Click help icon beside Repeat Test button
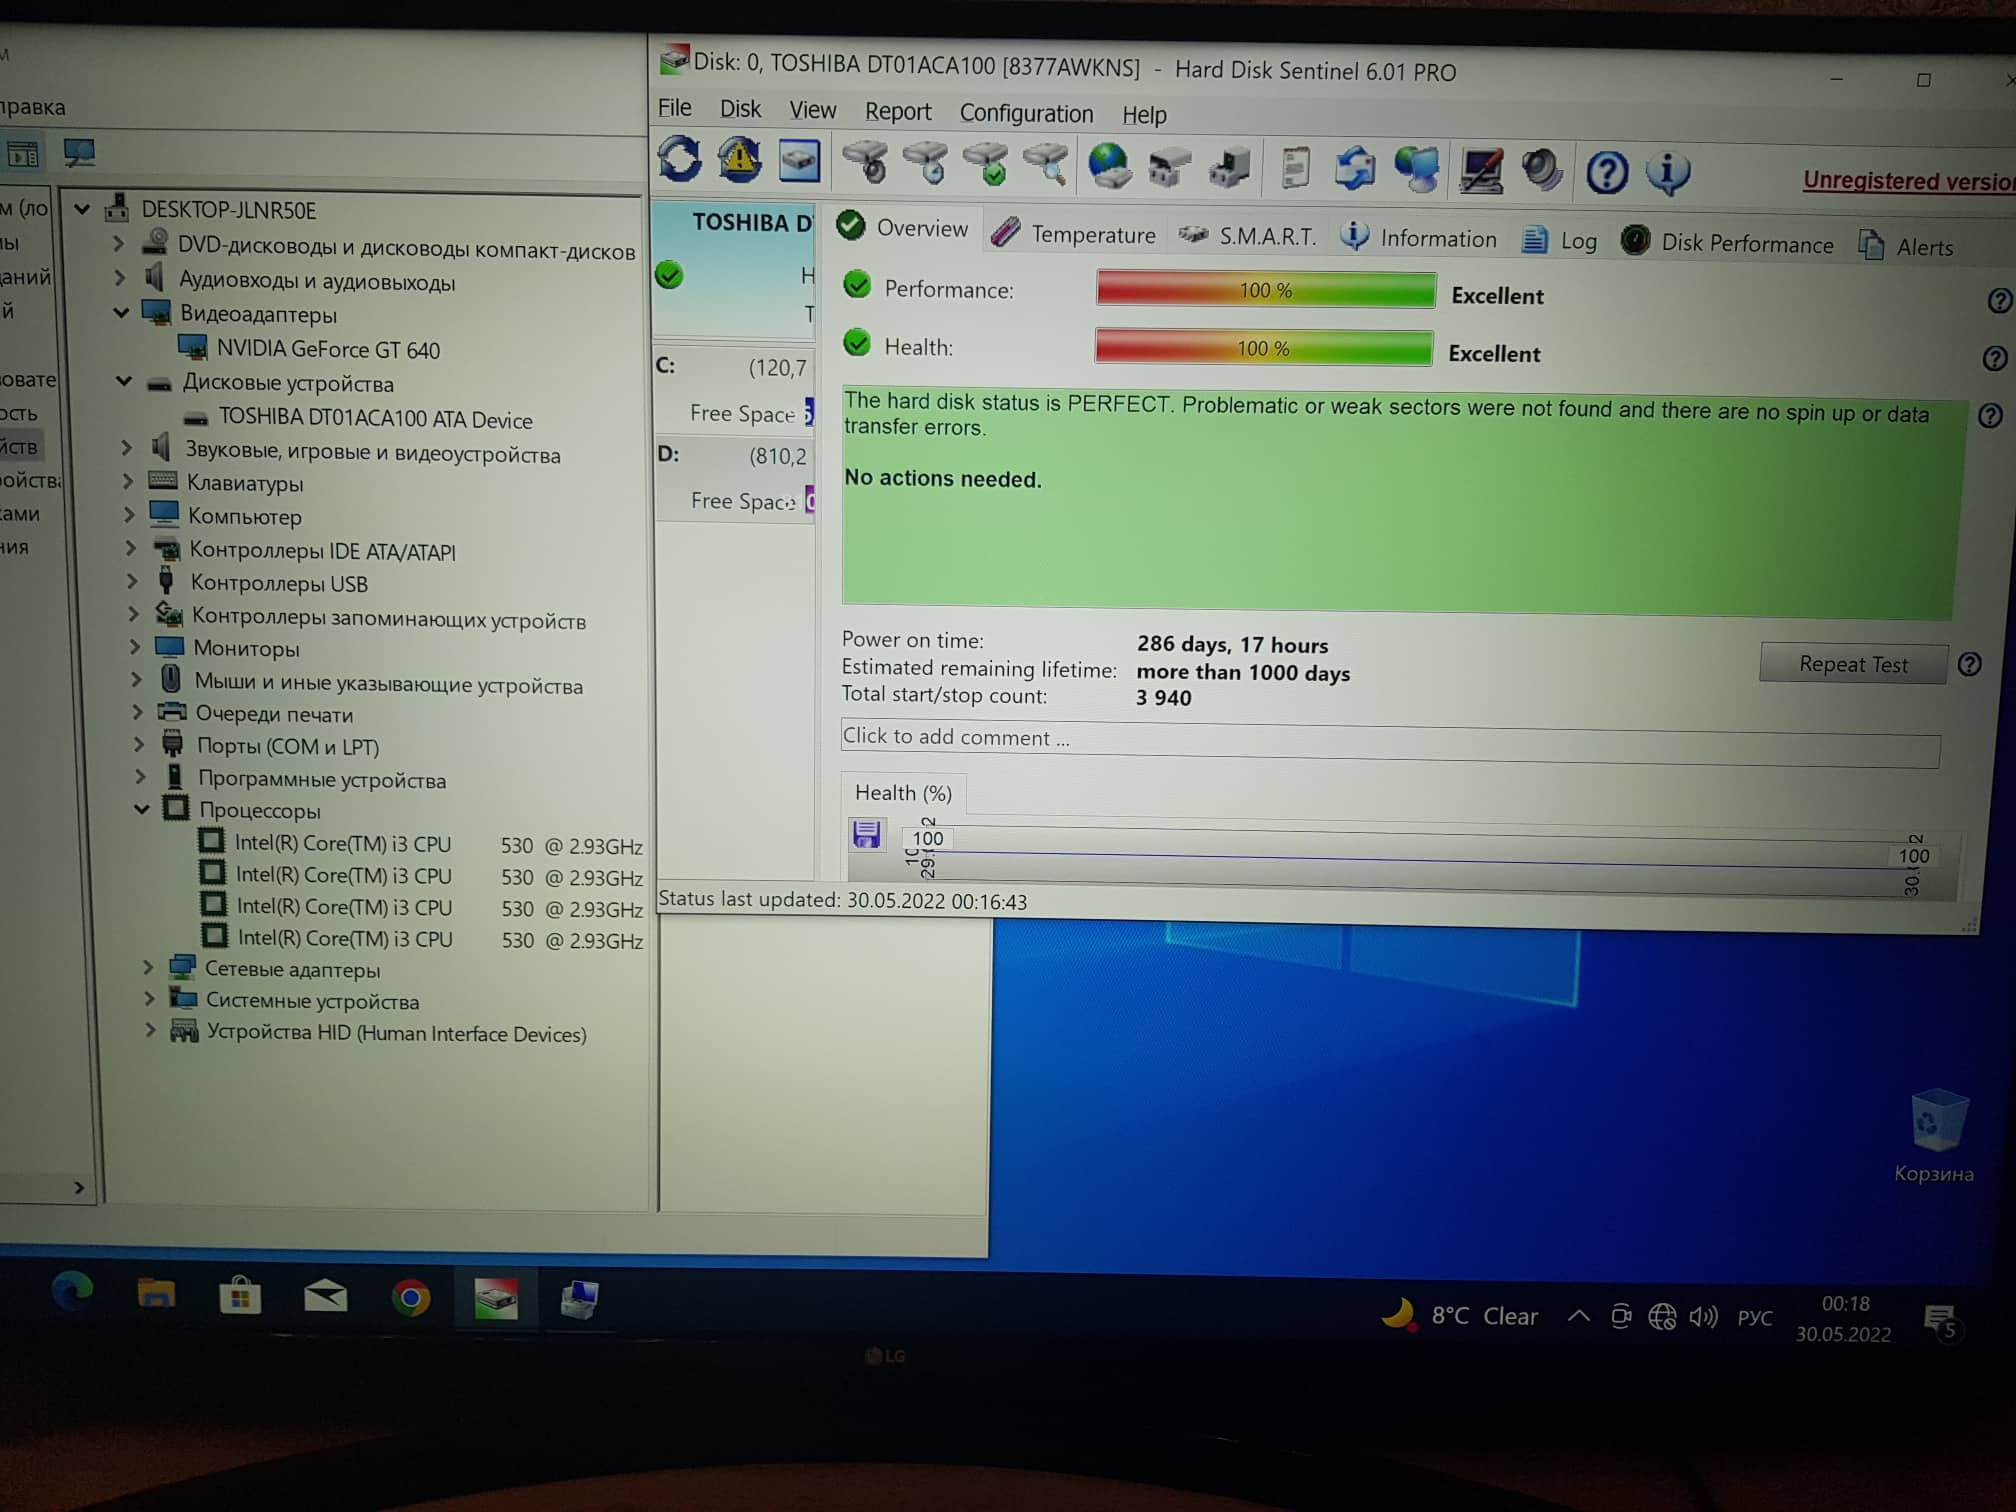 (x=1970, y=664)
